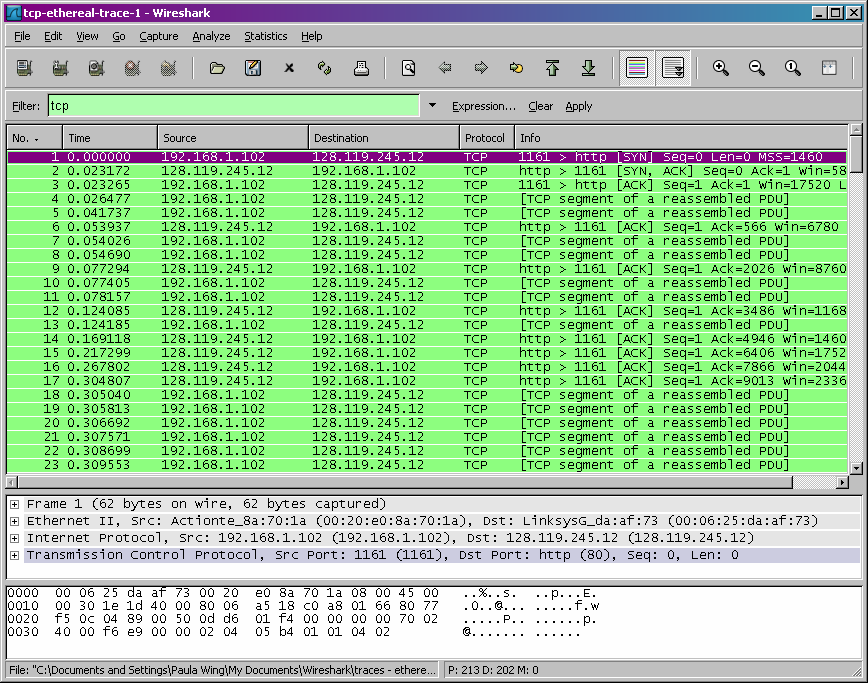Sort by Source column header
Image resolution: width=868 pixels, height=683 pixels.
click(232, 138)
